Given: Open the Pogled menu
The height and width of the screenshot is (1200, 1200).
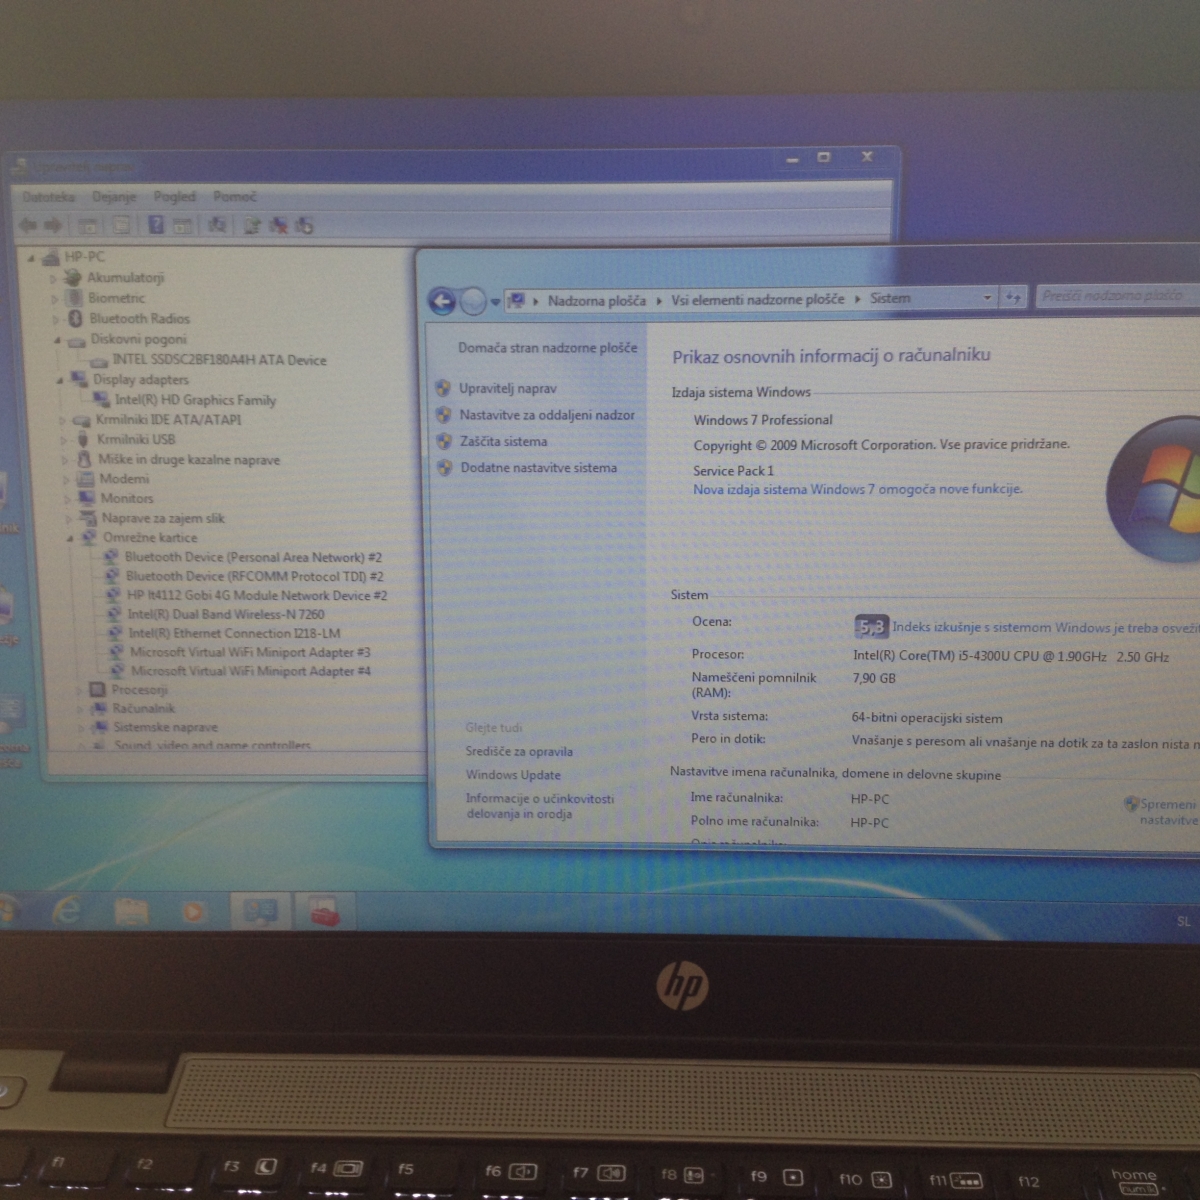Looking at the screenshot, I should click(x=174, y=197).
